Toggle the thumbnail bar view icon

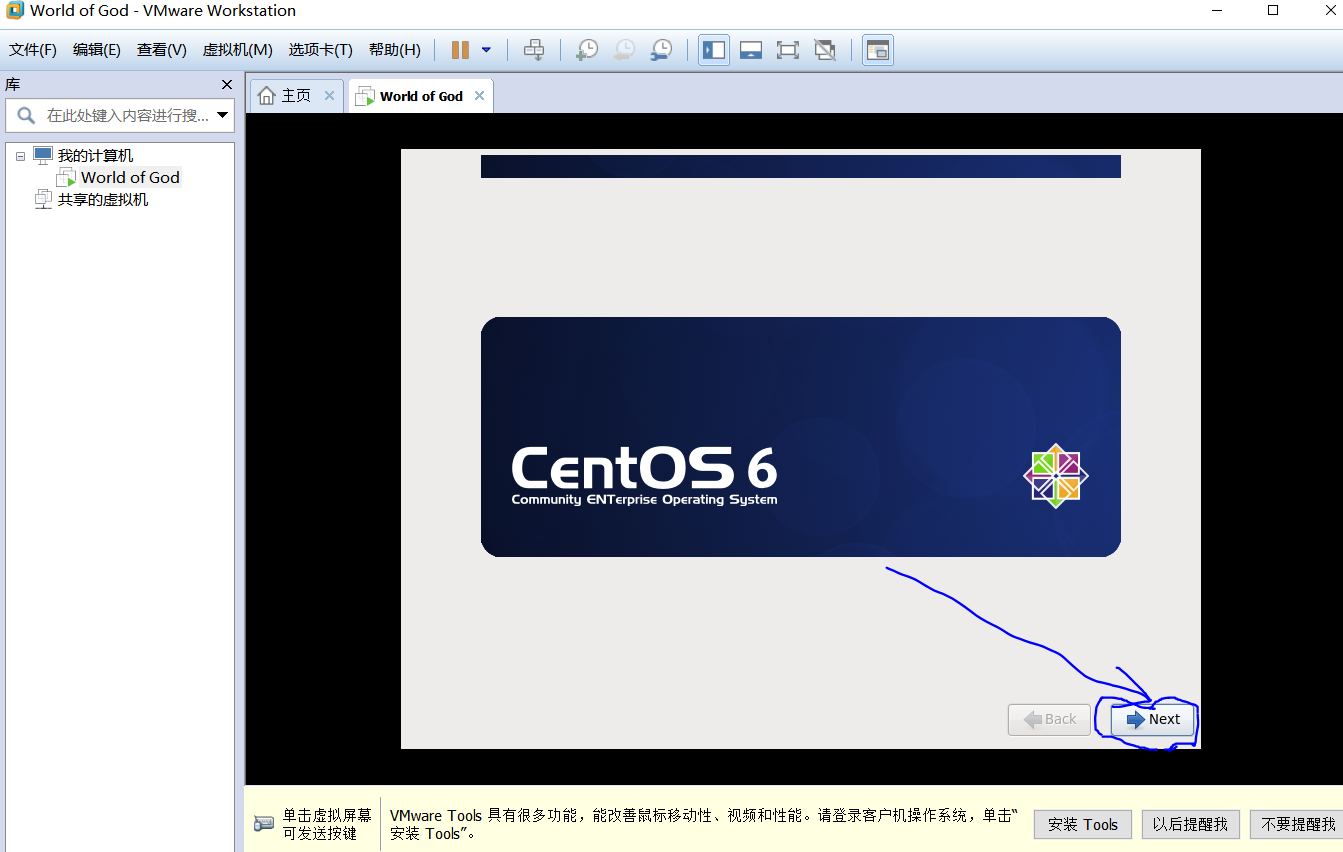[x=751, y=50]
